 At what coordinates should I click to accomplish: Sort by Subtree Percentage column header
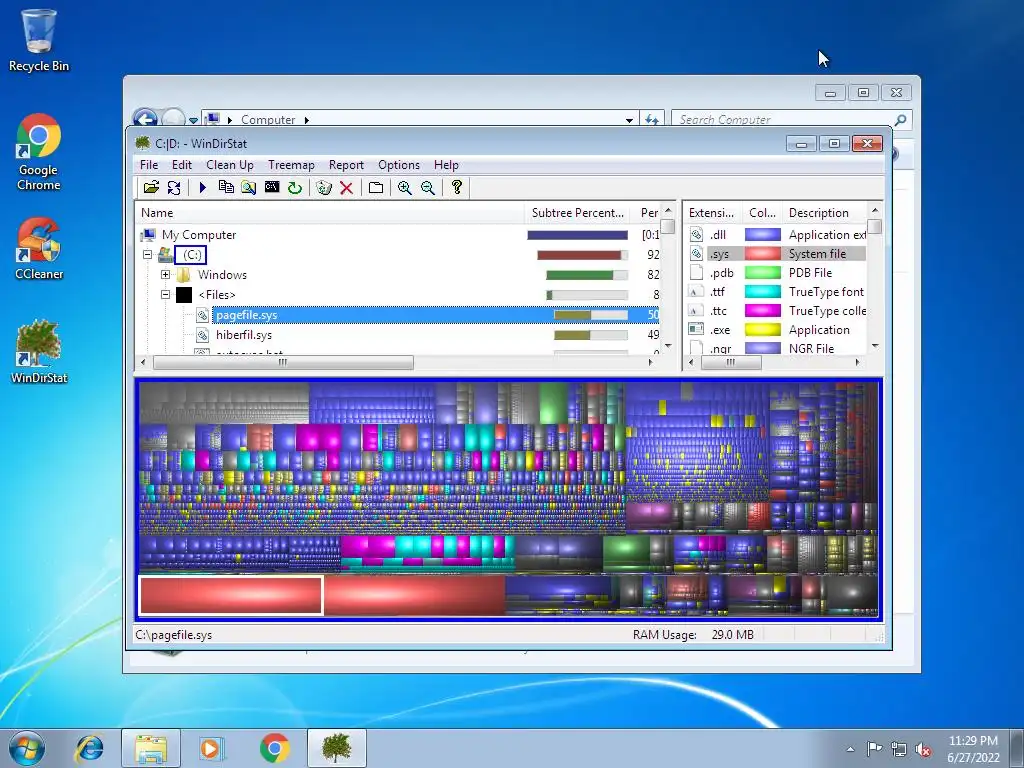coord(577,213)
